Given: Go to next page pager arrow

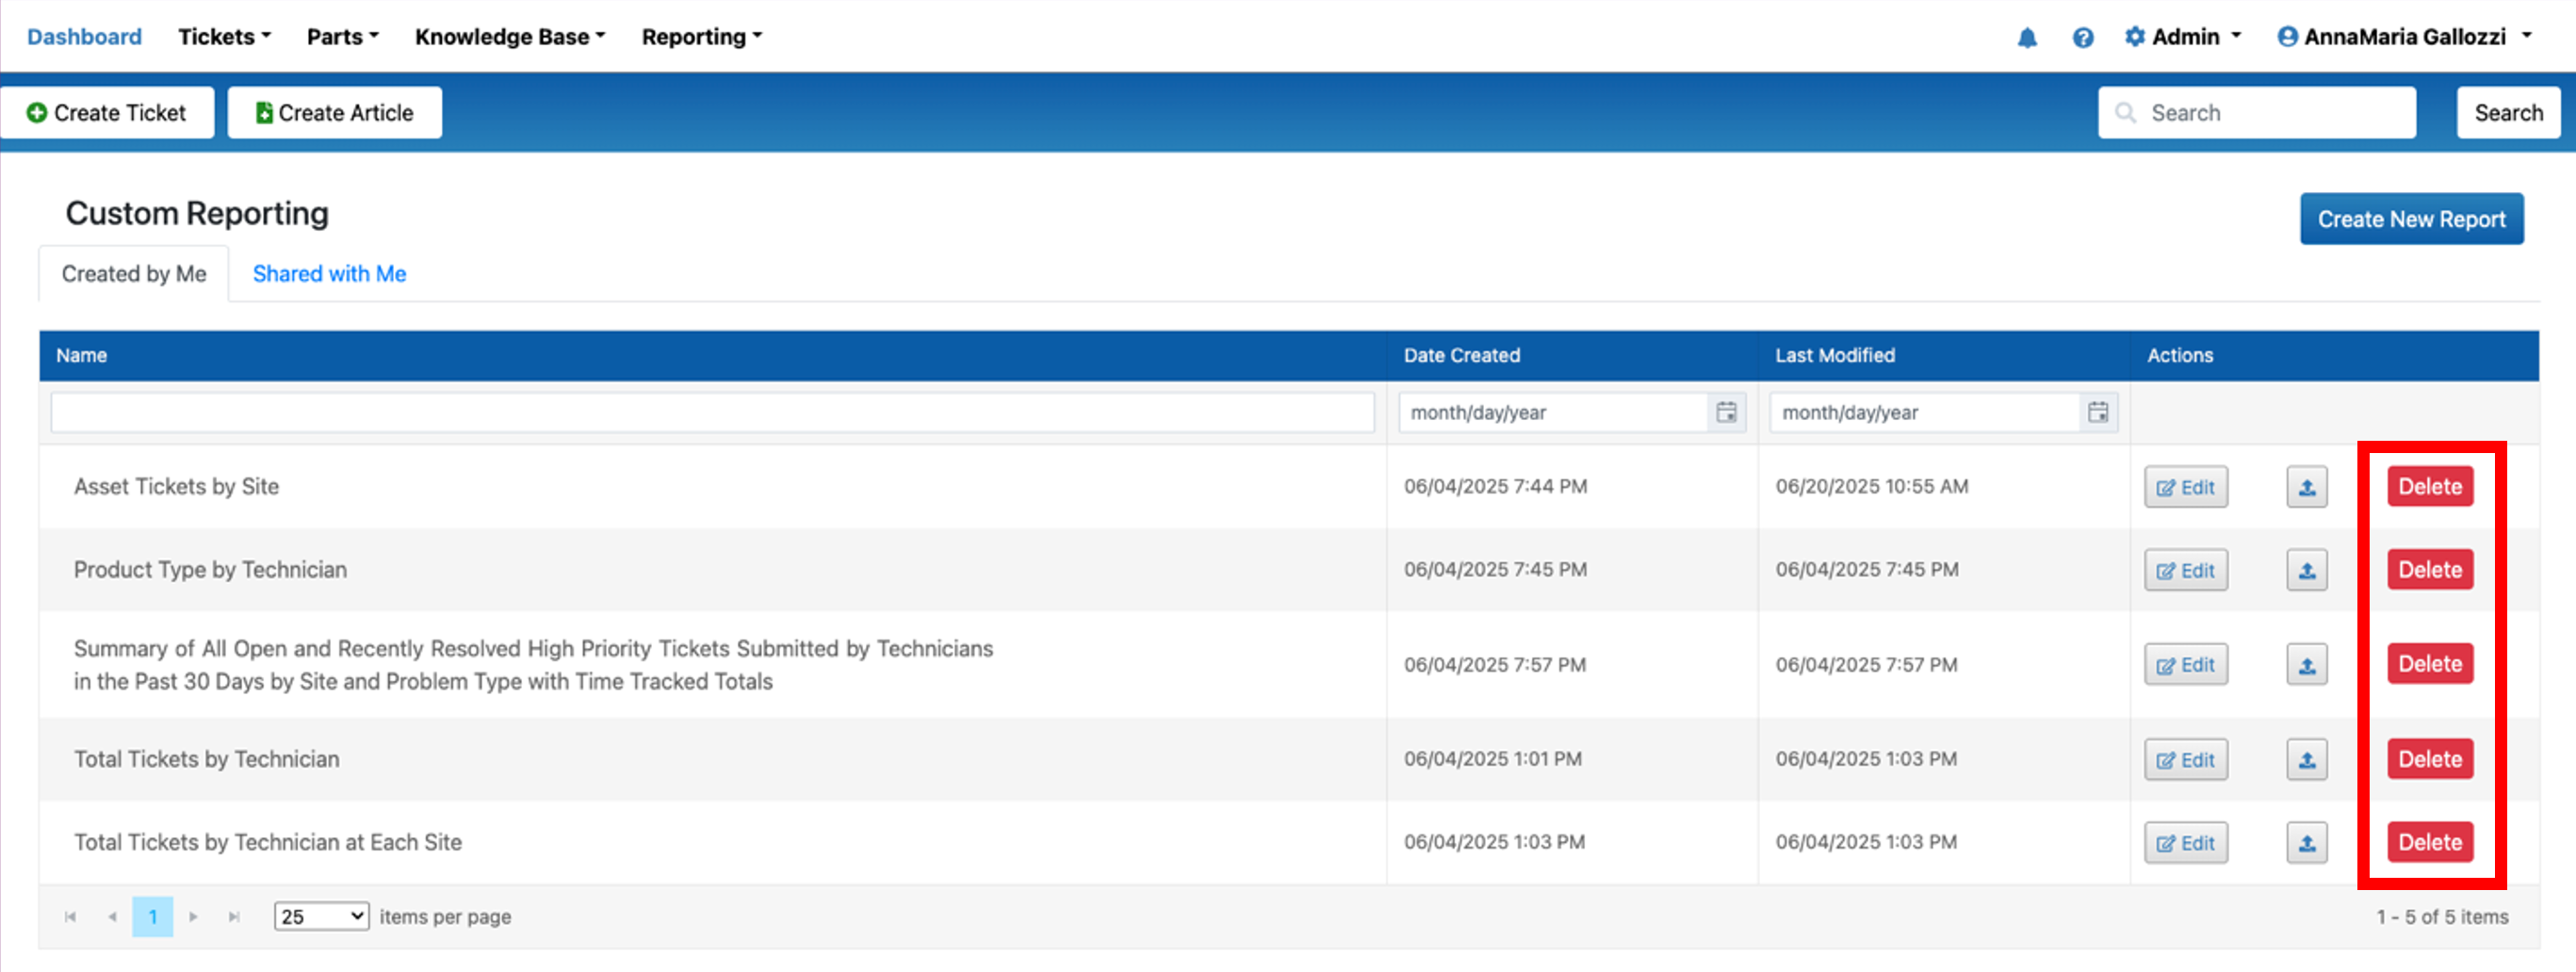Looking at the screenshot, I should pos(193,917).
